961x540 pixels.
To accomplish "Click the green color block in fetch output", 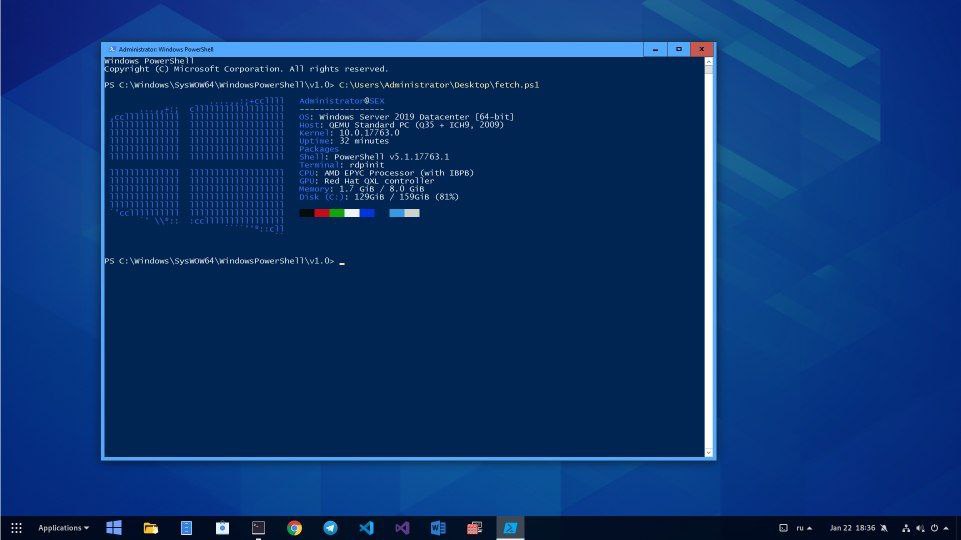I will [x=336, y=213].
